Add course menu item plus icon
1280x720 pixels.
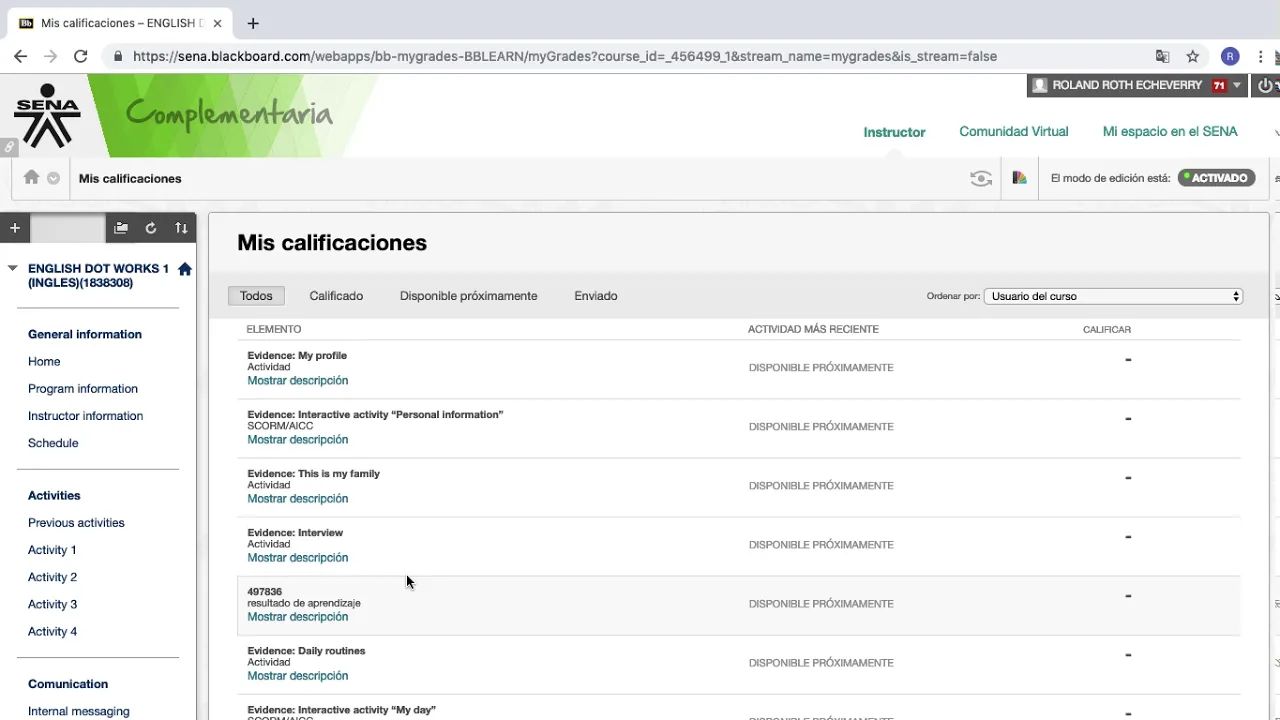(15, 228)
